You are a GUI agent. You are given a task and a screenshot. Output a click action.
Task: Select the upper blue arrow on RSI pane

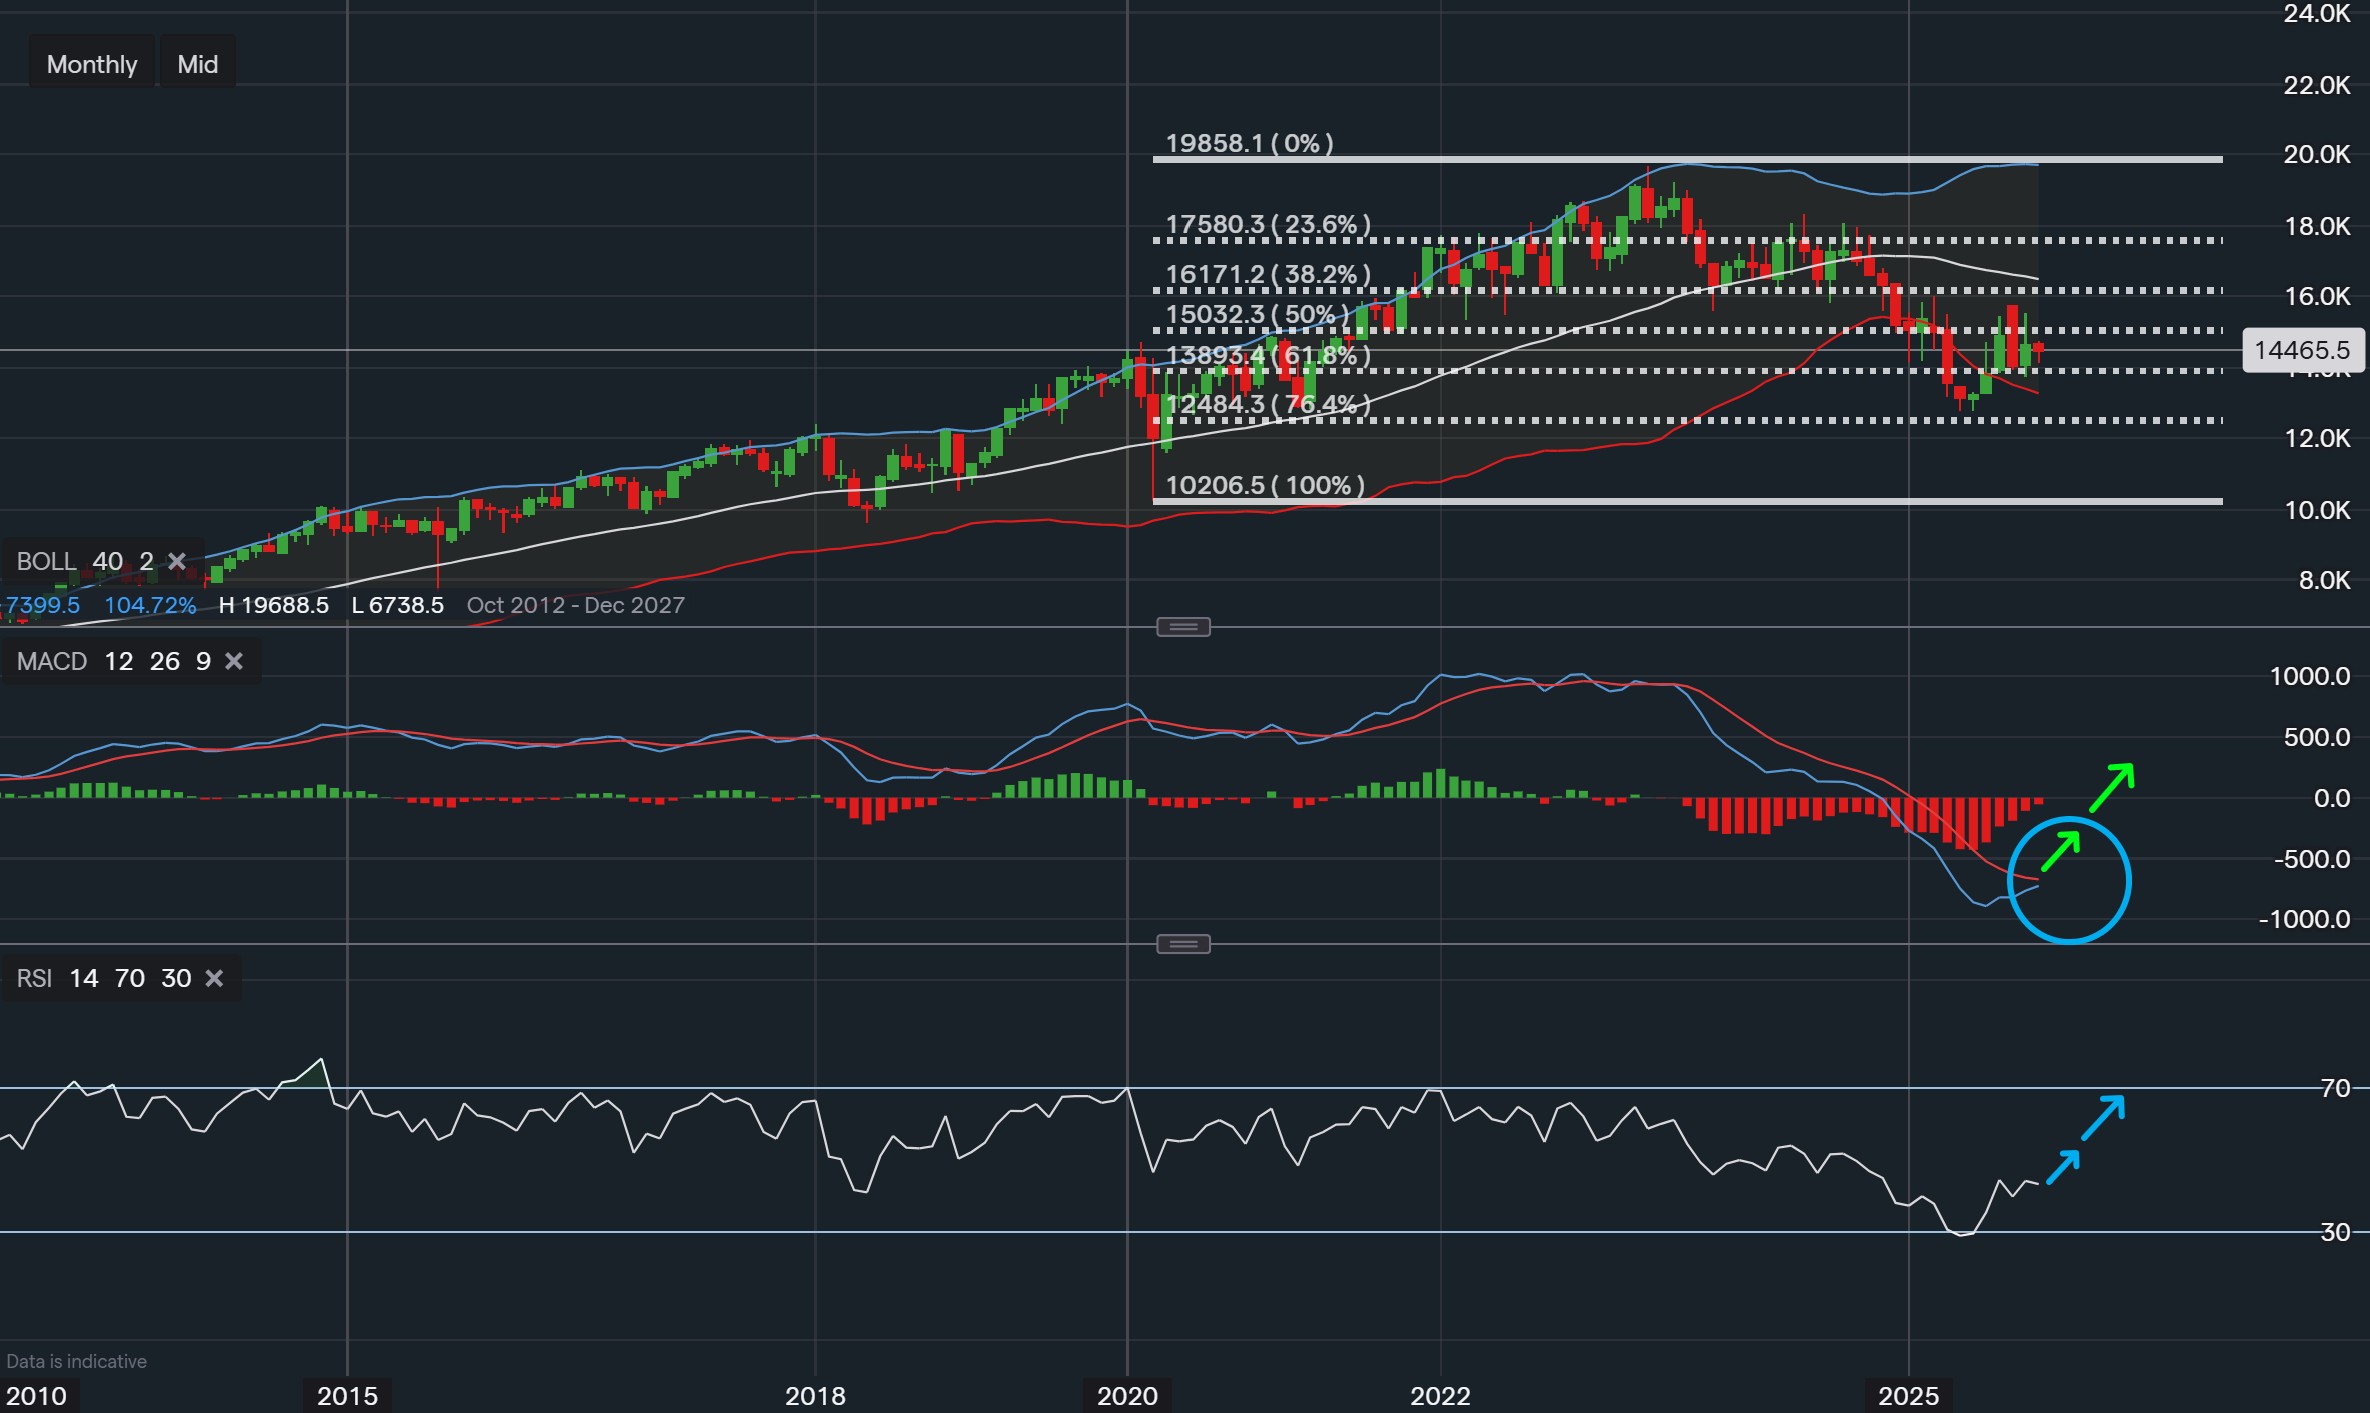(x=2103, y=1118)
